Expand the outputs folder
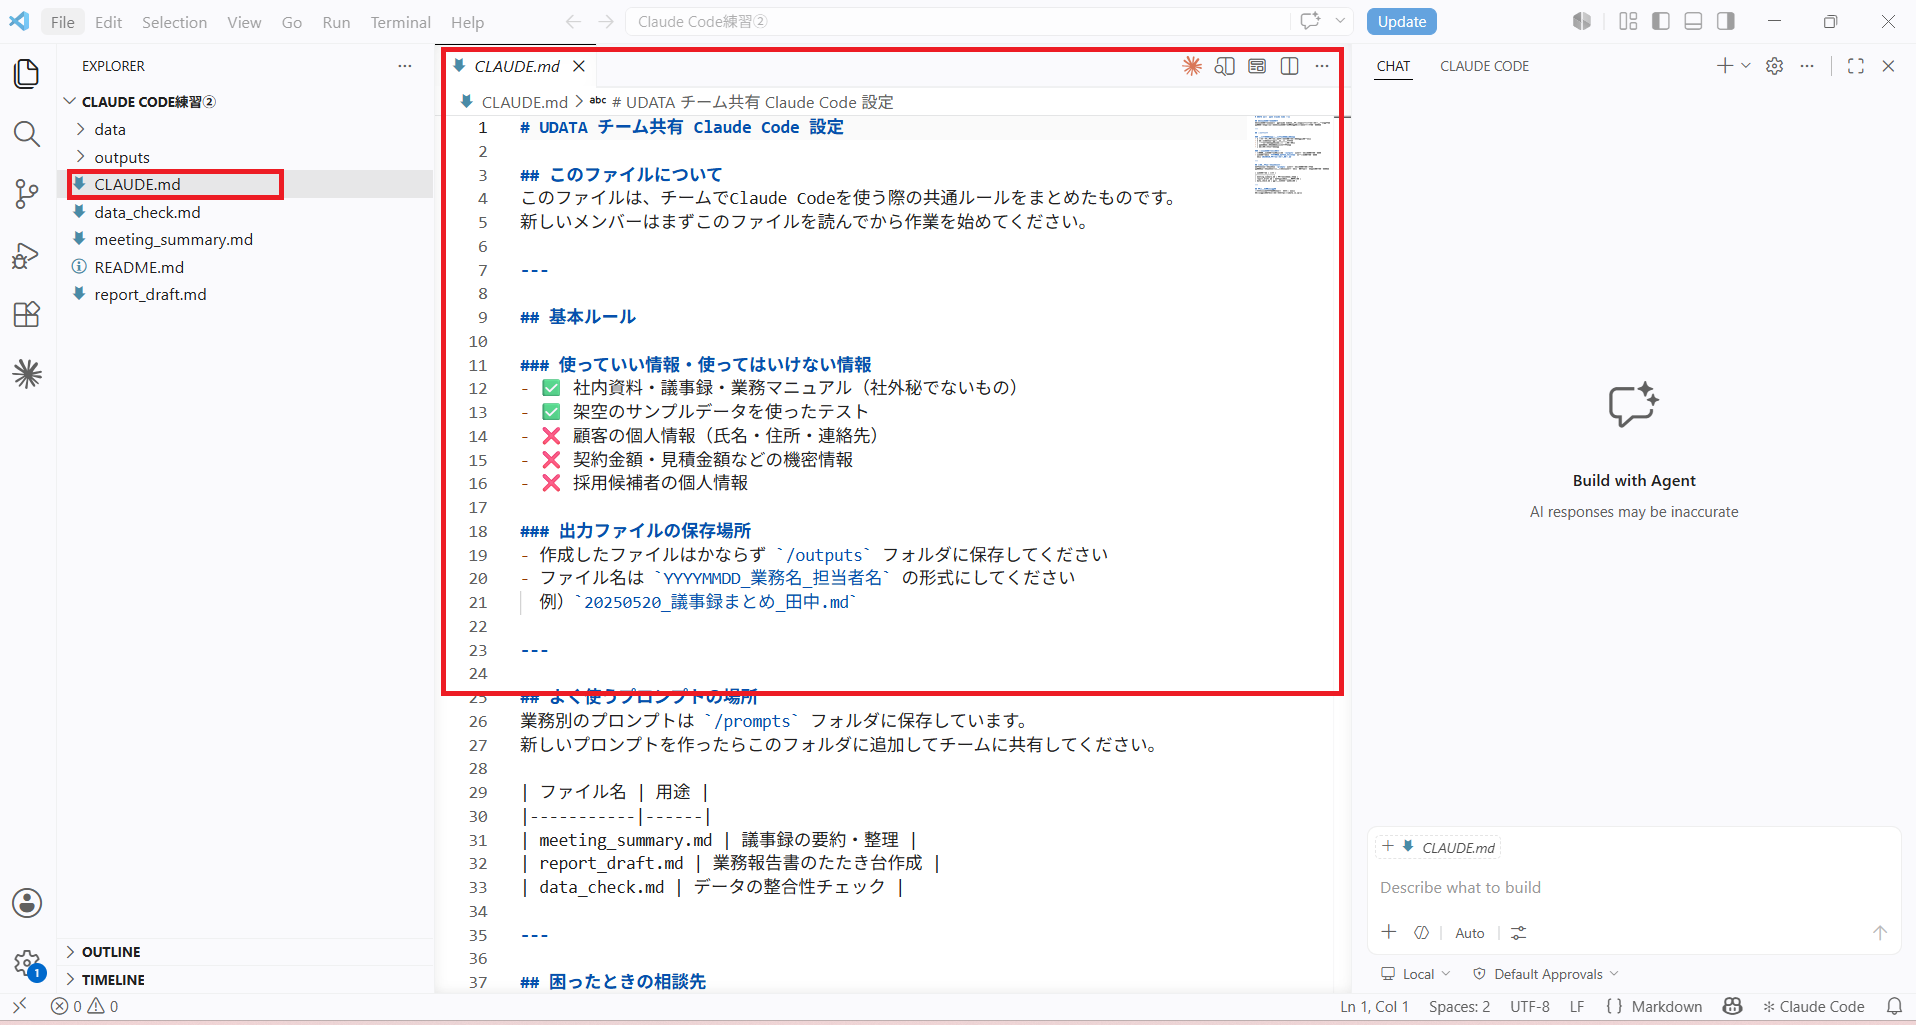 (x=245, y=157)
